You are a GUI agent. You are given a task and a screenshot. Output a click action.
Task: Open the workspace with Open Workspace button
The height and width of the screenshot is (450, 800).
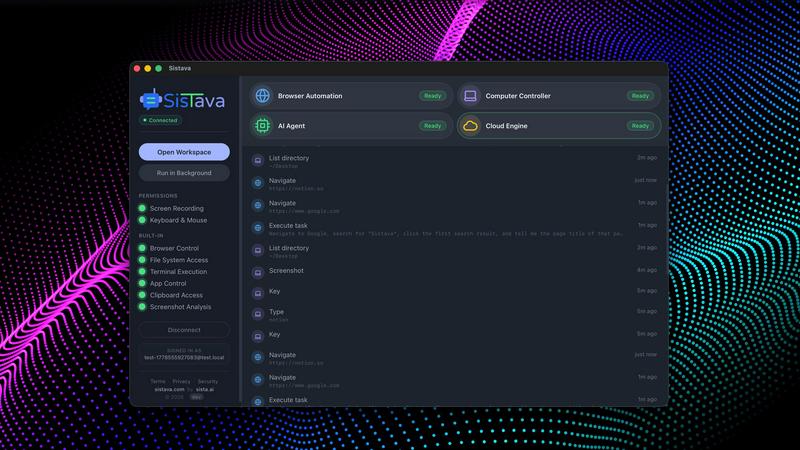point(184,152)
